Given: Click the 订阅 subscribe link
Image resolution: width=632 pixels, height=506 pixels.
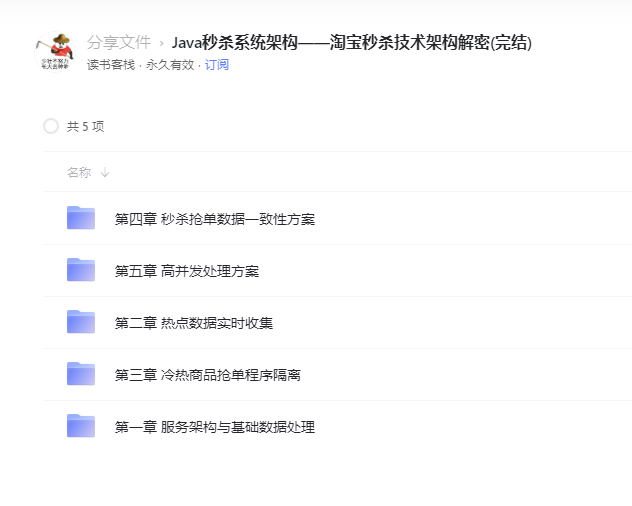Looking at the screenshot, I should tap(216, 65).
